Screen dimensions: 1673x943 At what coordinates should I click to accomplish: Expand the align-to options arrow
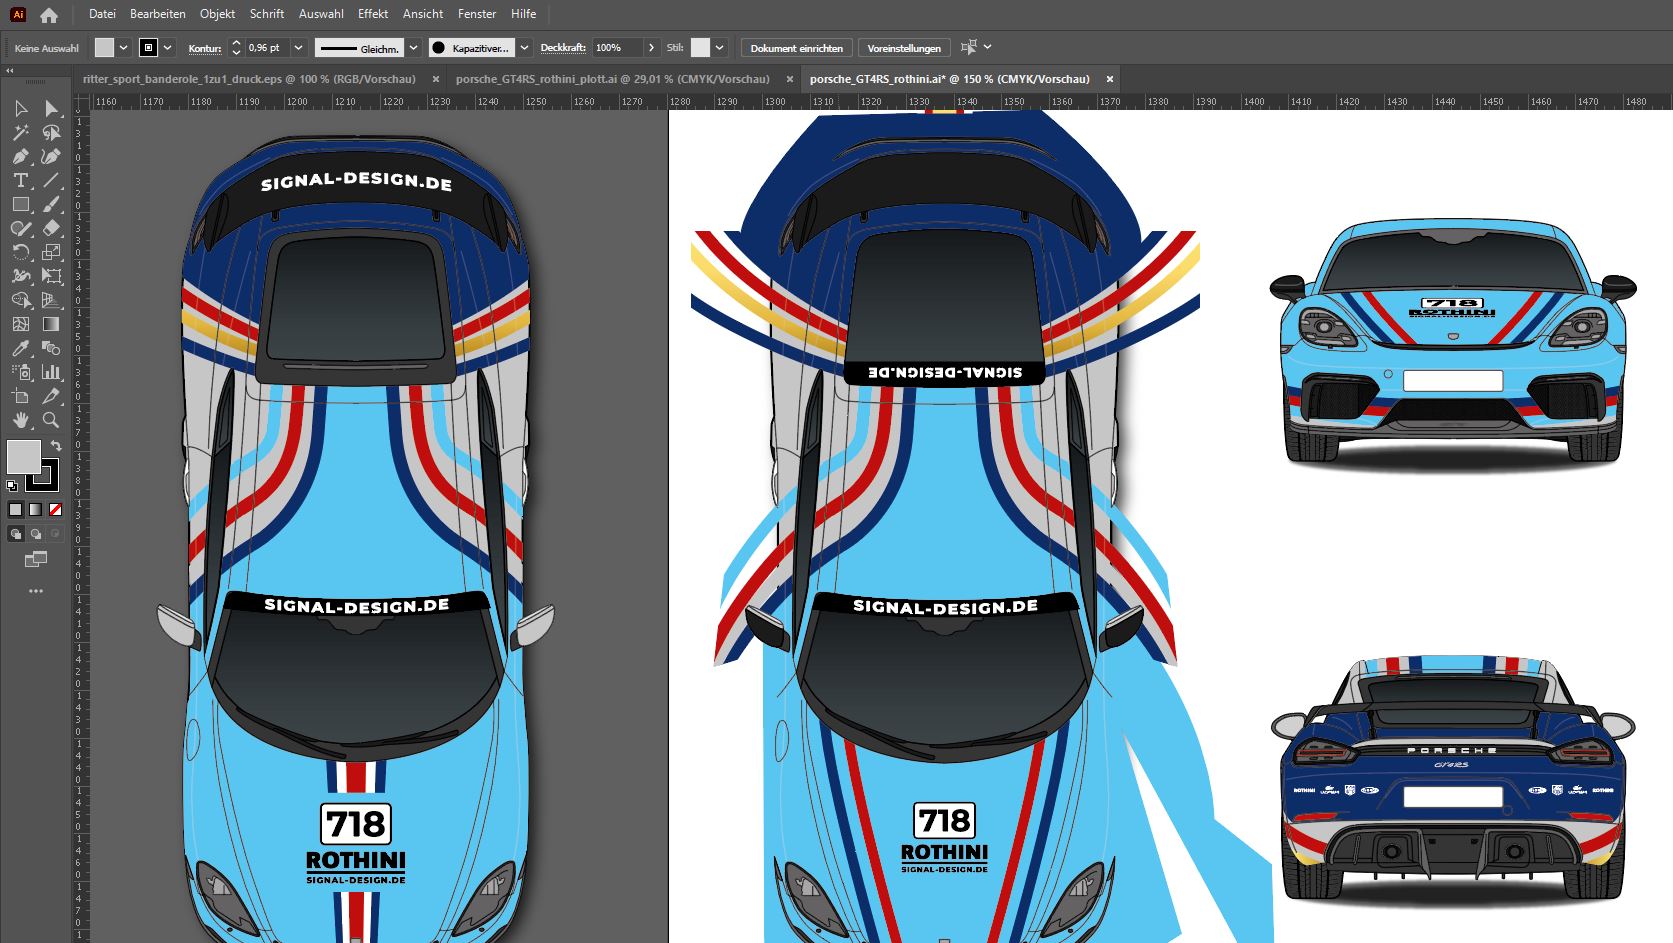(x=988, y=47)
